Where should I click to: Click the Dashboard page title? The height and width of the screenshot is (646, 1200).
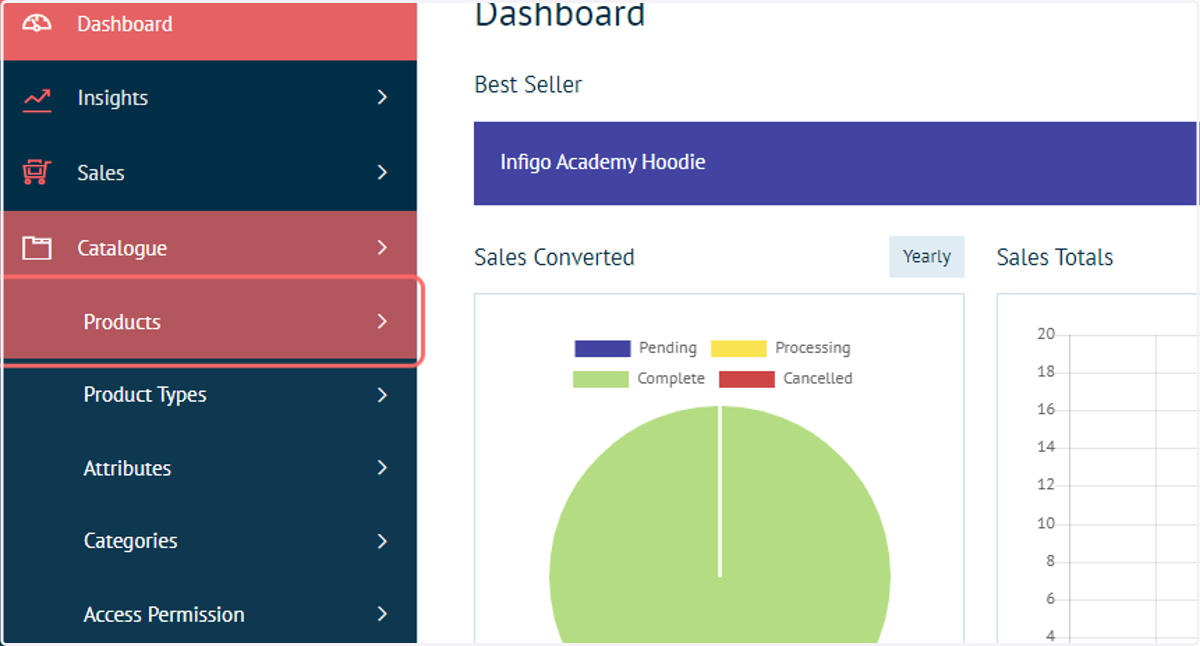click(560, 14)
